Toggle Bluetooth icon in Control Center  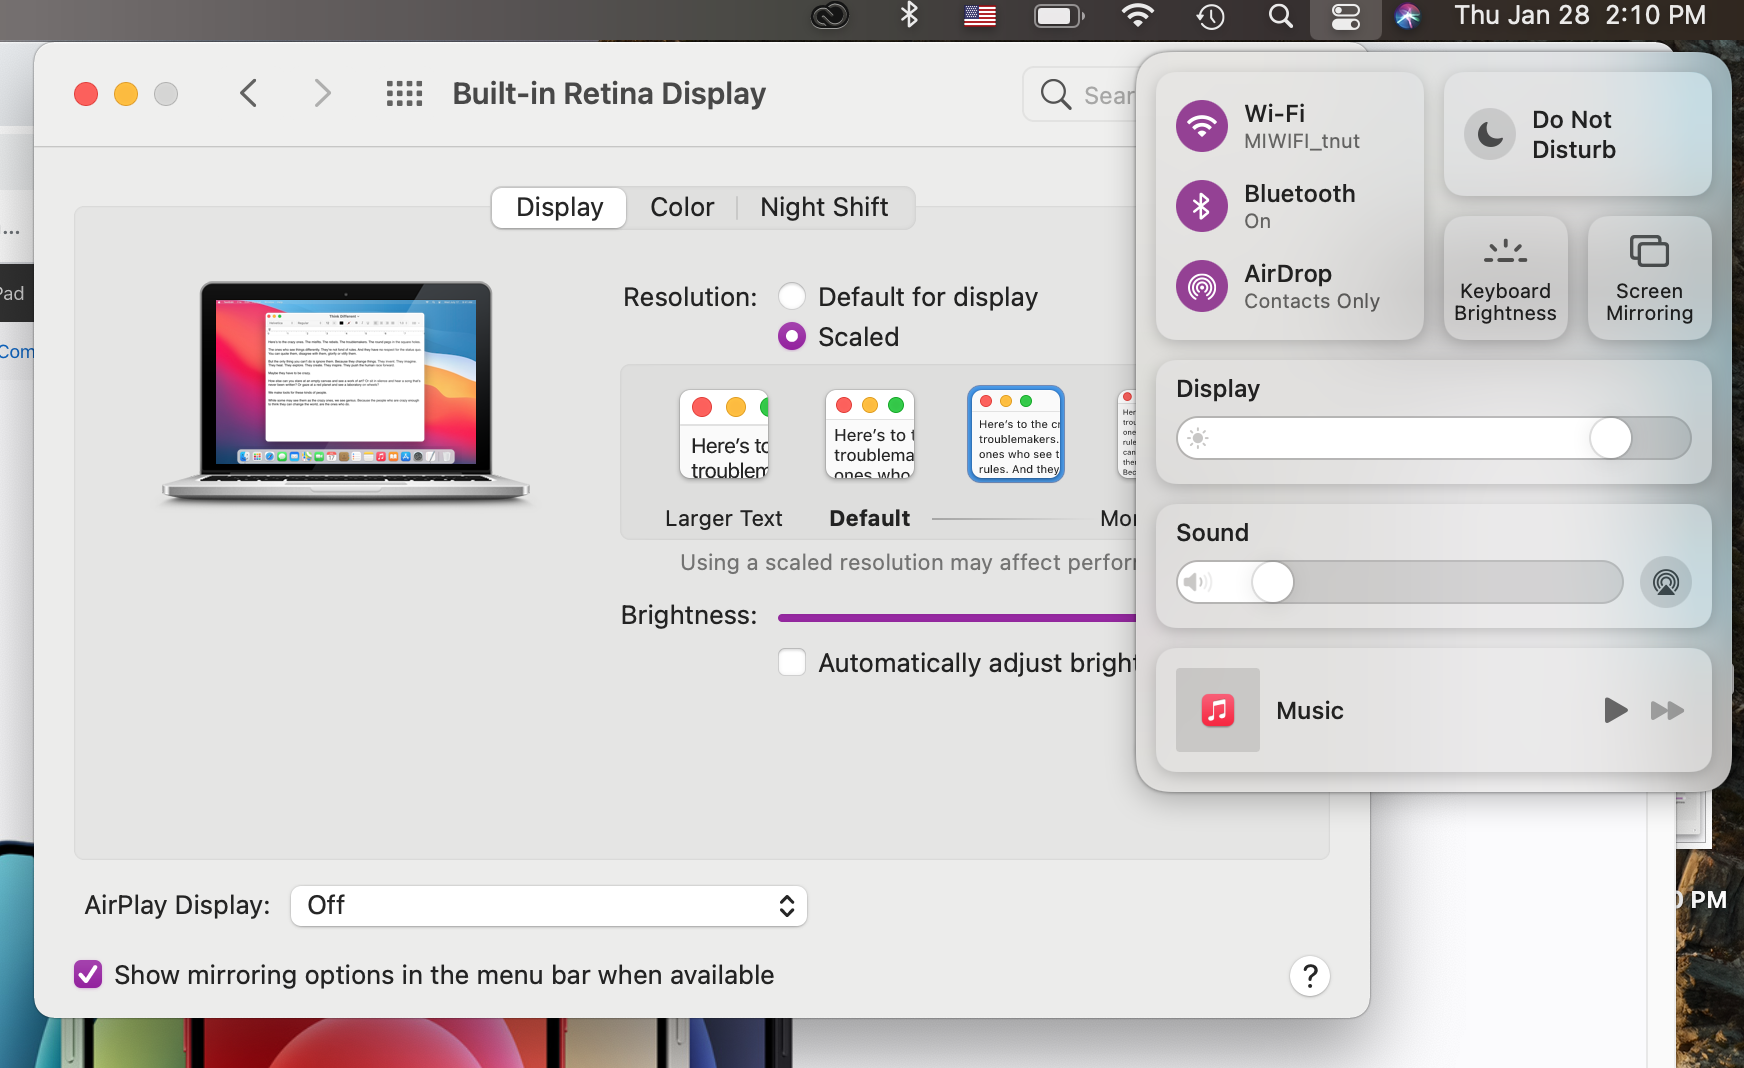click(1201, 206)
